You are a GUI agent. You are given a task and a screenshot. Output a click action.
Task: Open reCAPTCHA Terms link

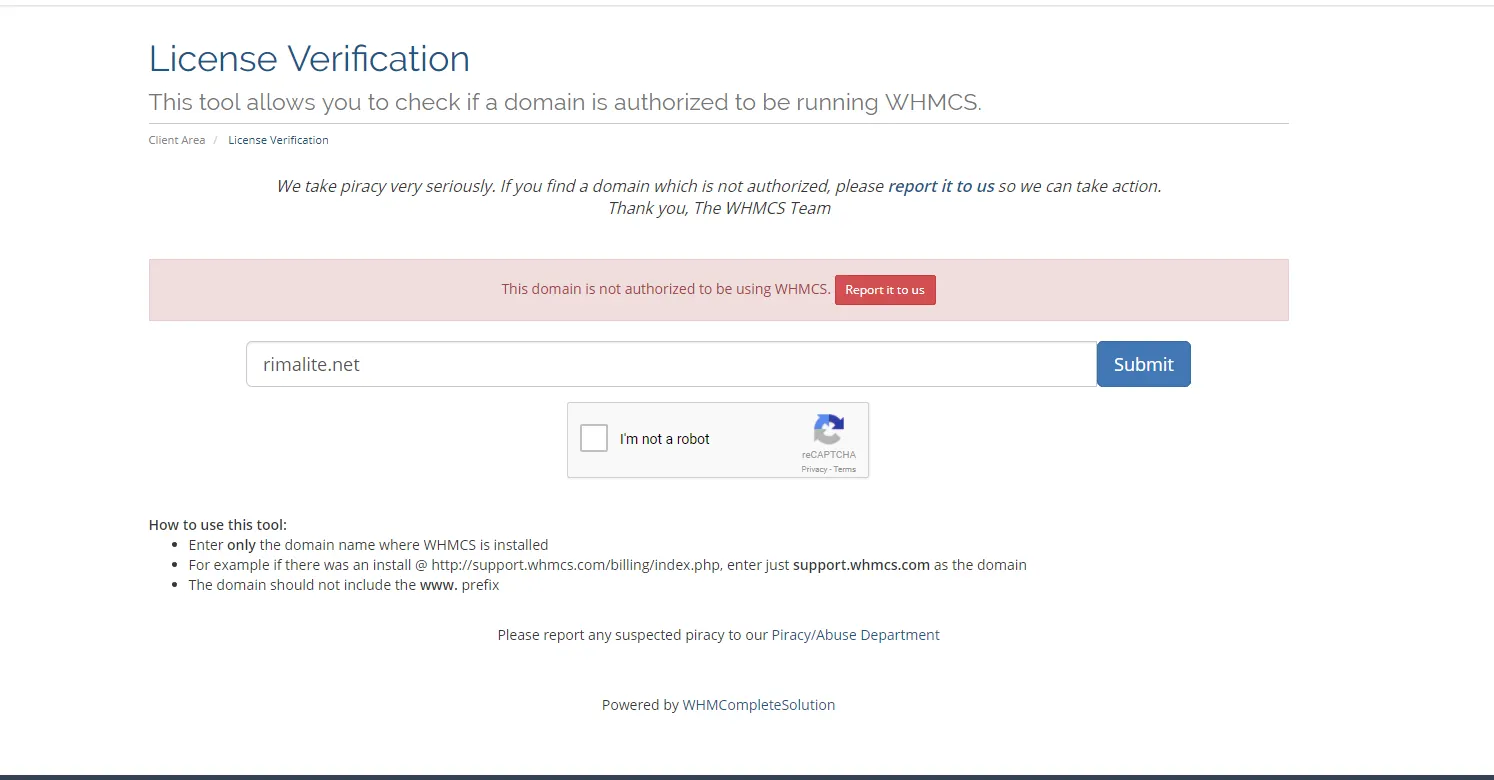pyautogui.click(x=845, y=469)
